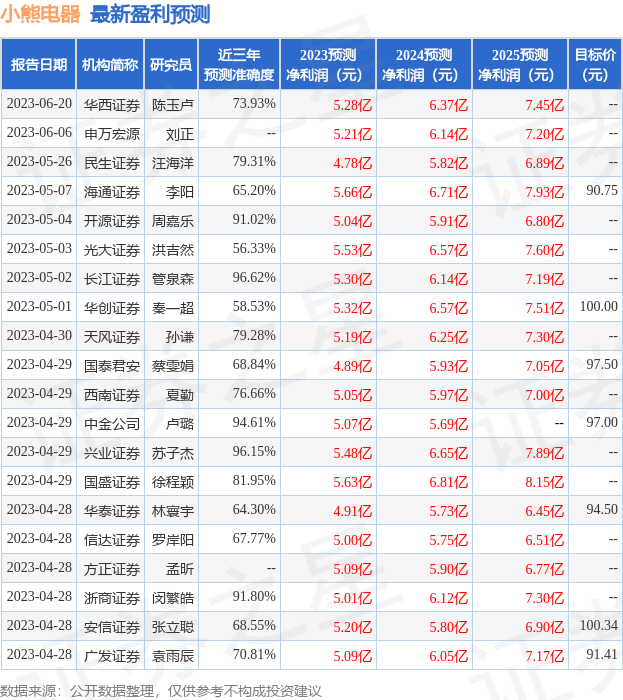
Task: Select the 2023预测净利润 column header
Action: click(x=328, y=64)
